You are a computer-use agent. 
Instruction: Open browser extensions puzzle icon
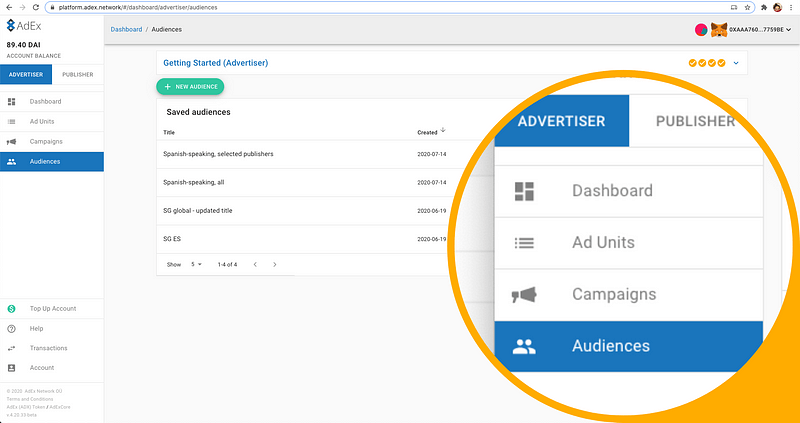tap(764, 8)
